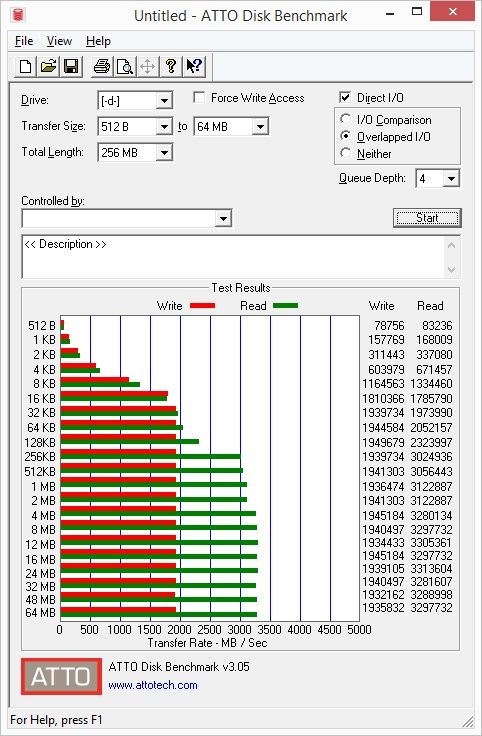Enable Force Write Access checkbox
This screenshot has width=482, height=736.
point(199,98)
